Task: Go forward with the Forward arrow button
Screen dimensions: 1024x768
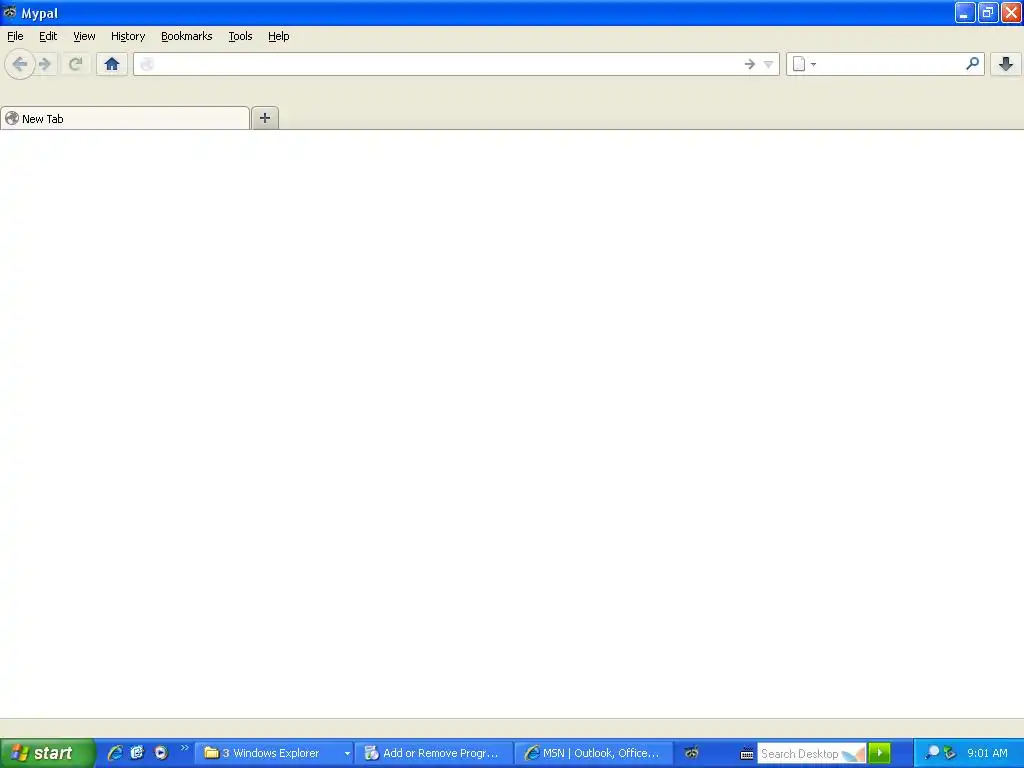Action: click(45, 64)
